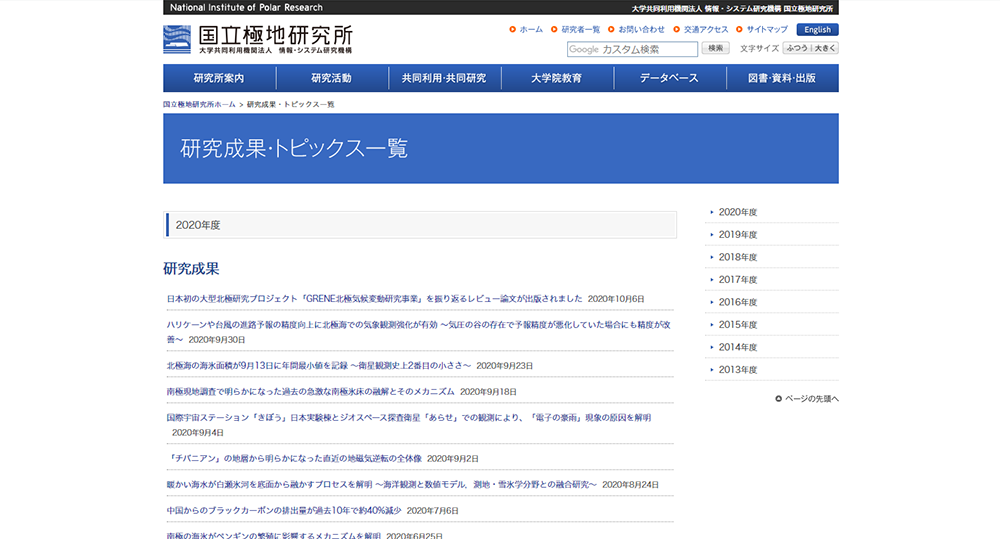Expand the 2019年度 archive in the sidebar
The width and height of the screenshot is (1000, 539).
[738, 235]
